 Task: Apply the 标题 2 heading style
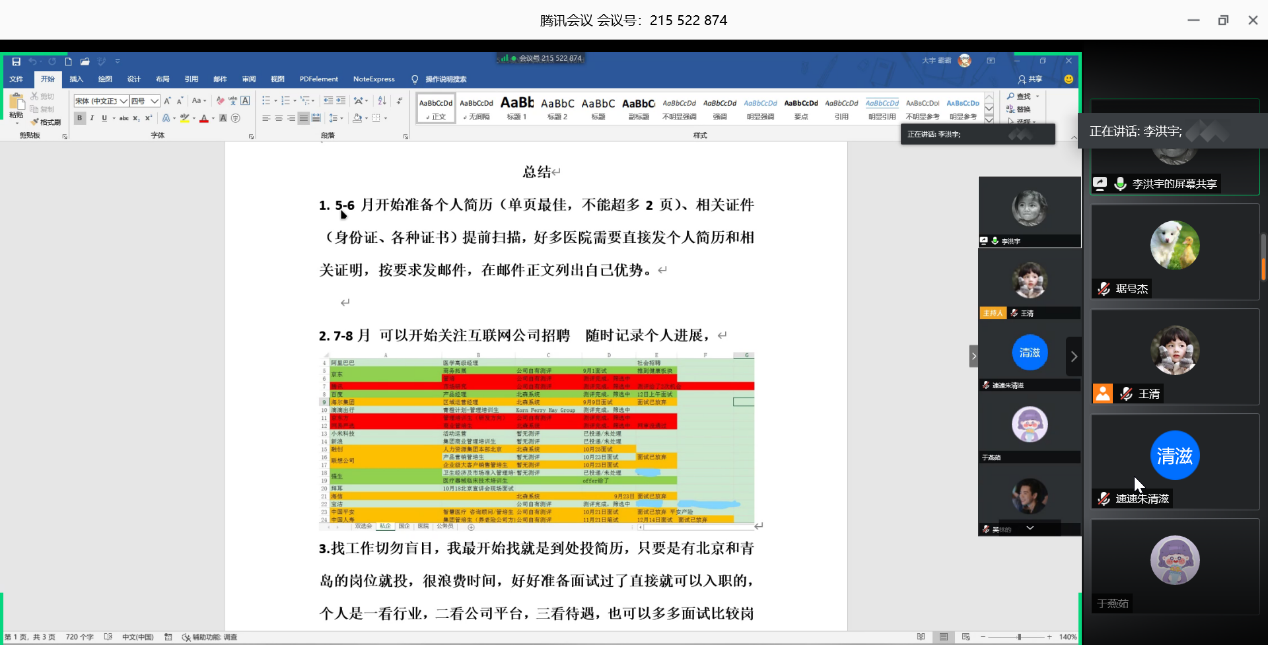(x=558, y=107)
